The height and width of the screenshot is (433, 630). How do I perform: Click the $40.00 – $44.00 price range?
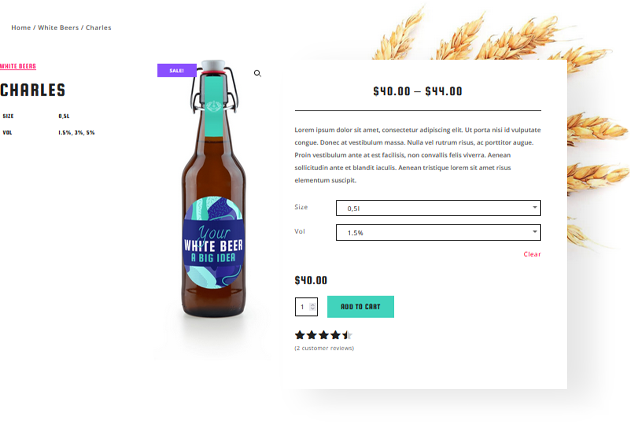click(x=418, y=91)
